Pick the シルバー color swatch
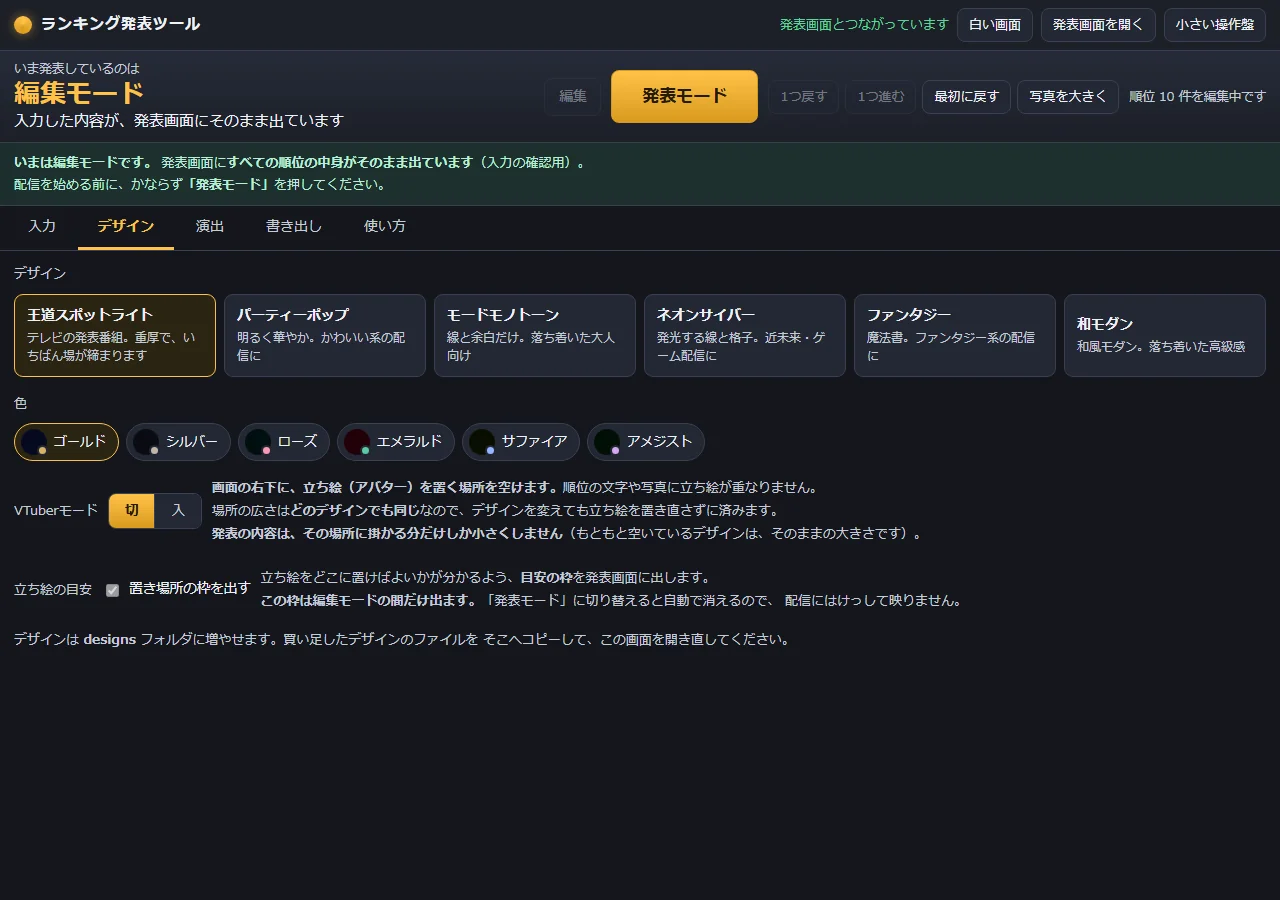 point(178,442)
